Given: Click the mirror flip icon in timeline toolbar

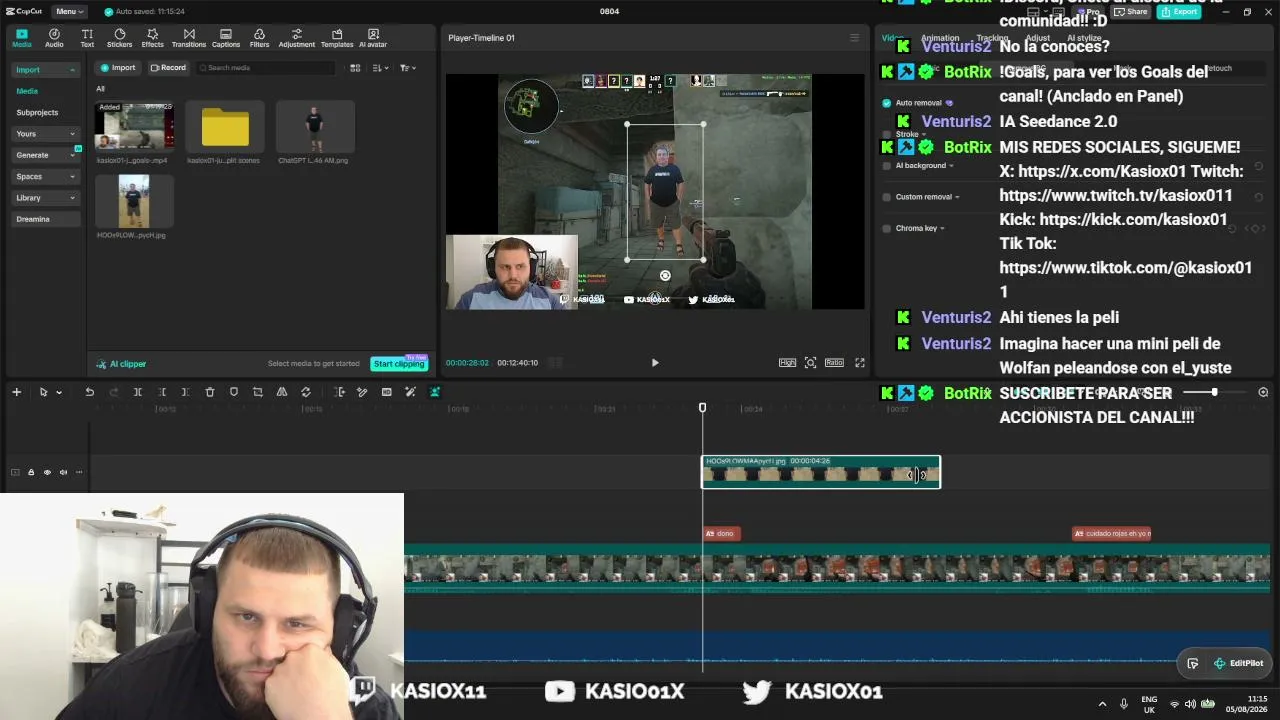Looking at the screenshot, I should [282, 392].
